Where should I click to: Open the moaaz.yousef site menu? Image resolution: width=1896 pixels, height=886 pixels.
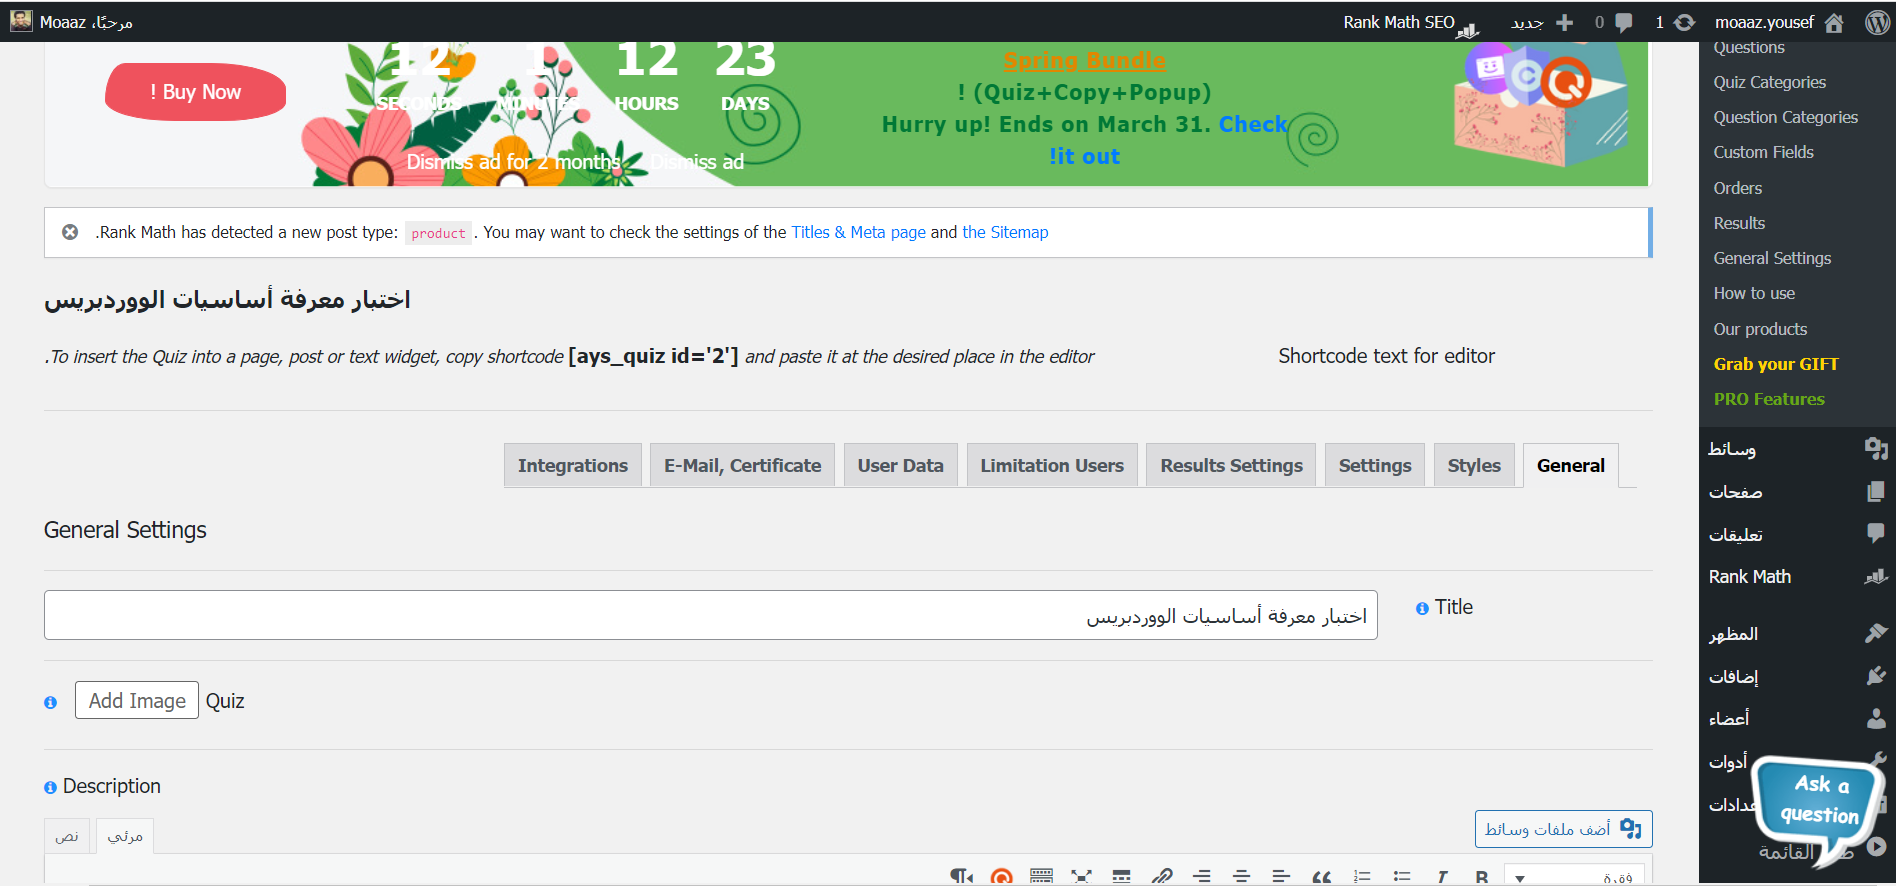coord(1764,22)
